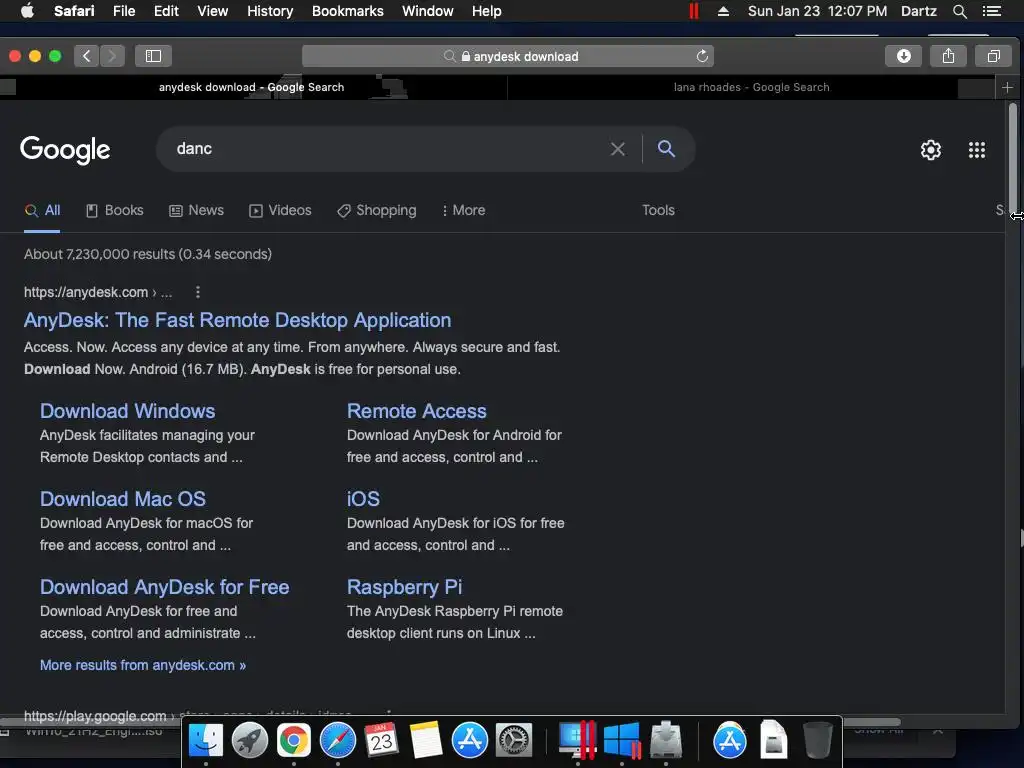Switch to News search results
Image resolution: width=1024 pixels, height=768 pixels.
(x=197, y=210)
